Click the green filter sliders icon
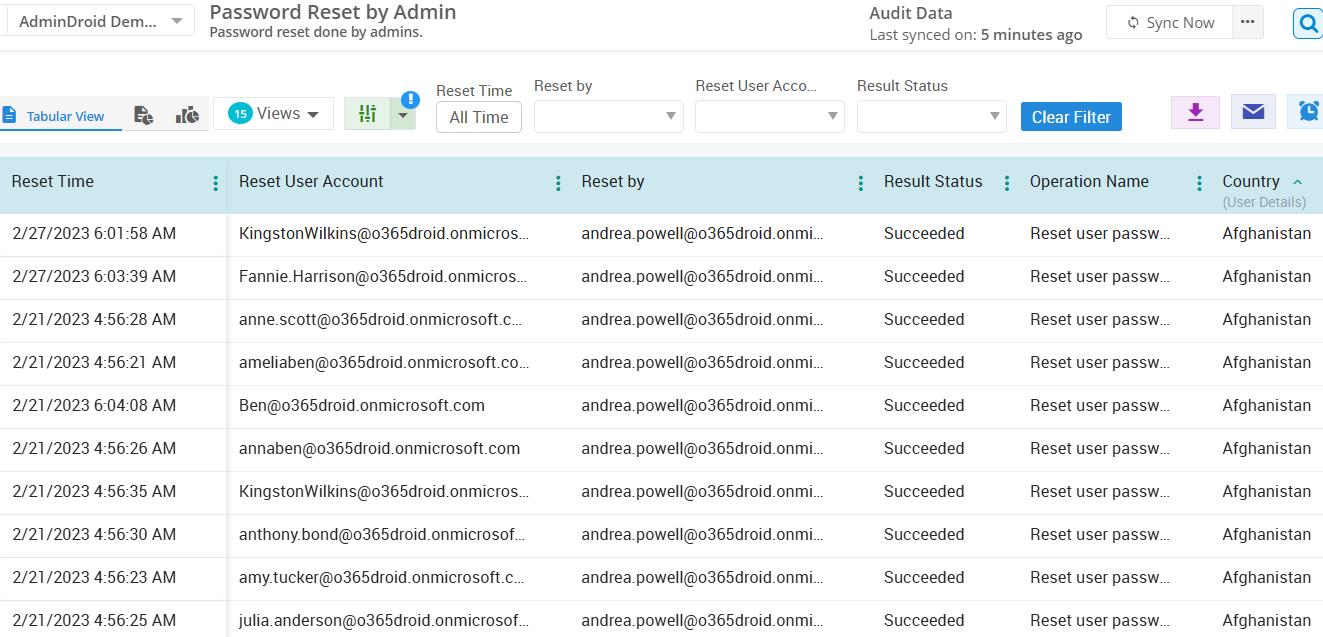 click(x=368, y=114)
